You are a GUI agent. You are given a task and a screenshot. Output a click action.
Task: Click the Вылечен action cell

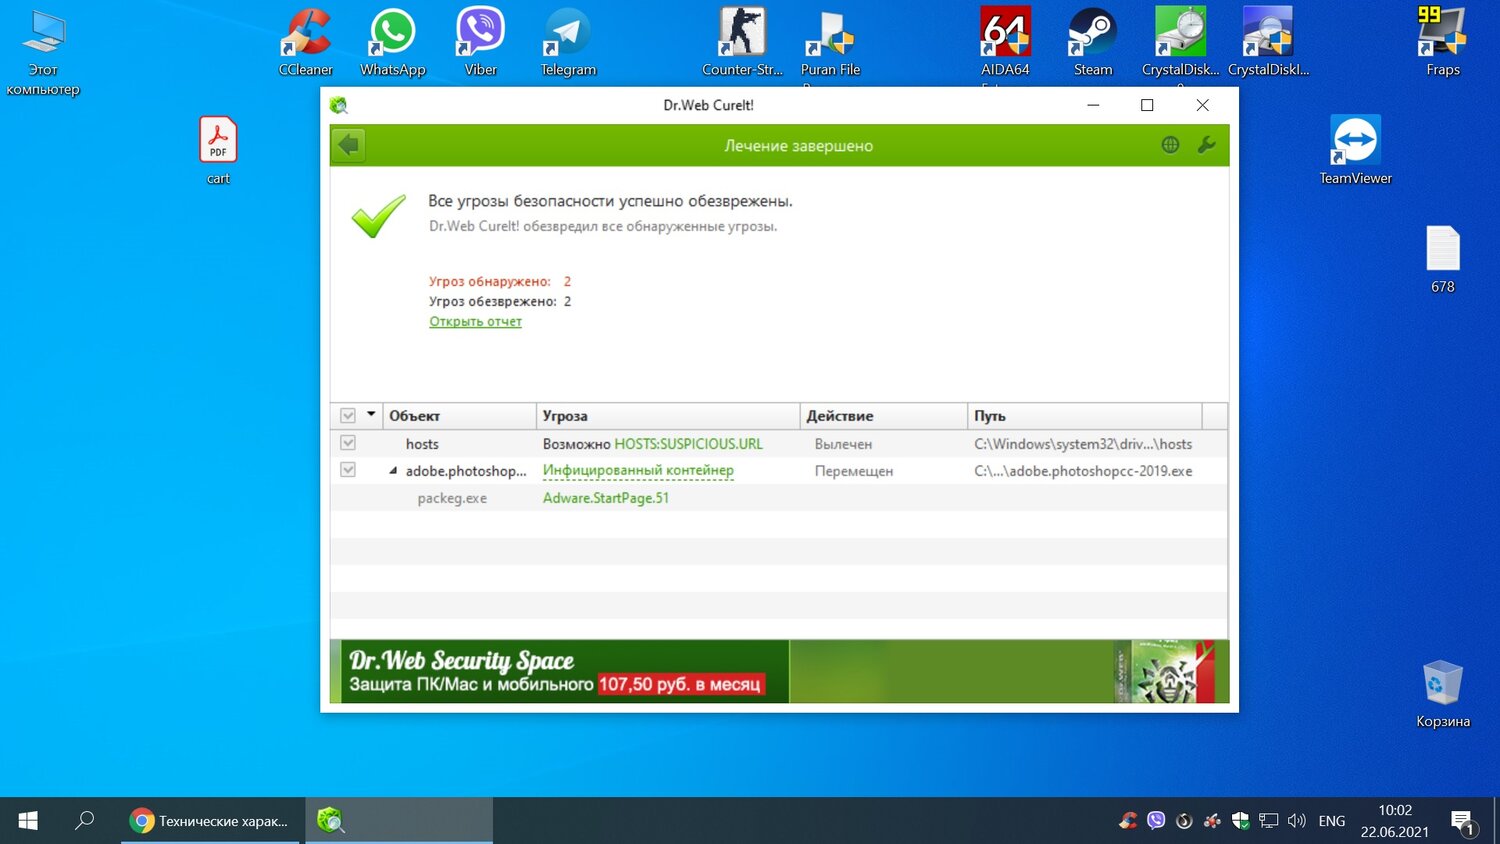click(x=843, y=444)
